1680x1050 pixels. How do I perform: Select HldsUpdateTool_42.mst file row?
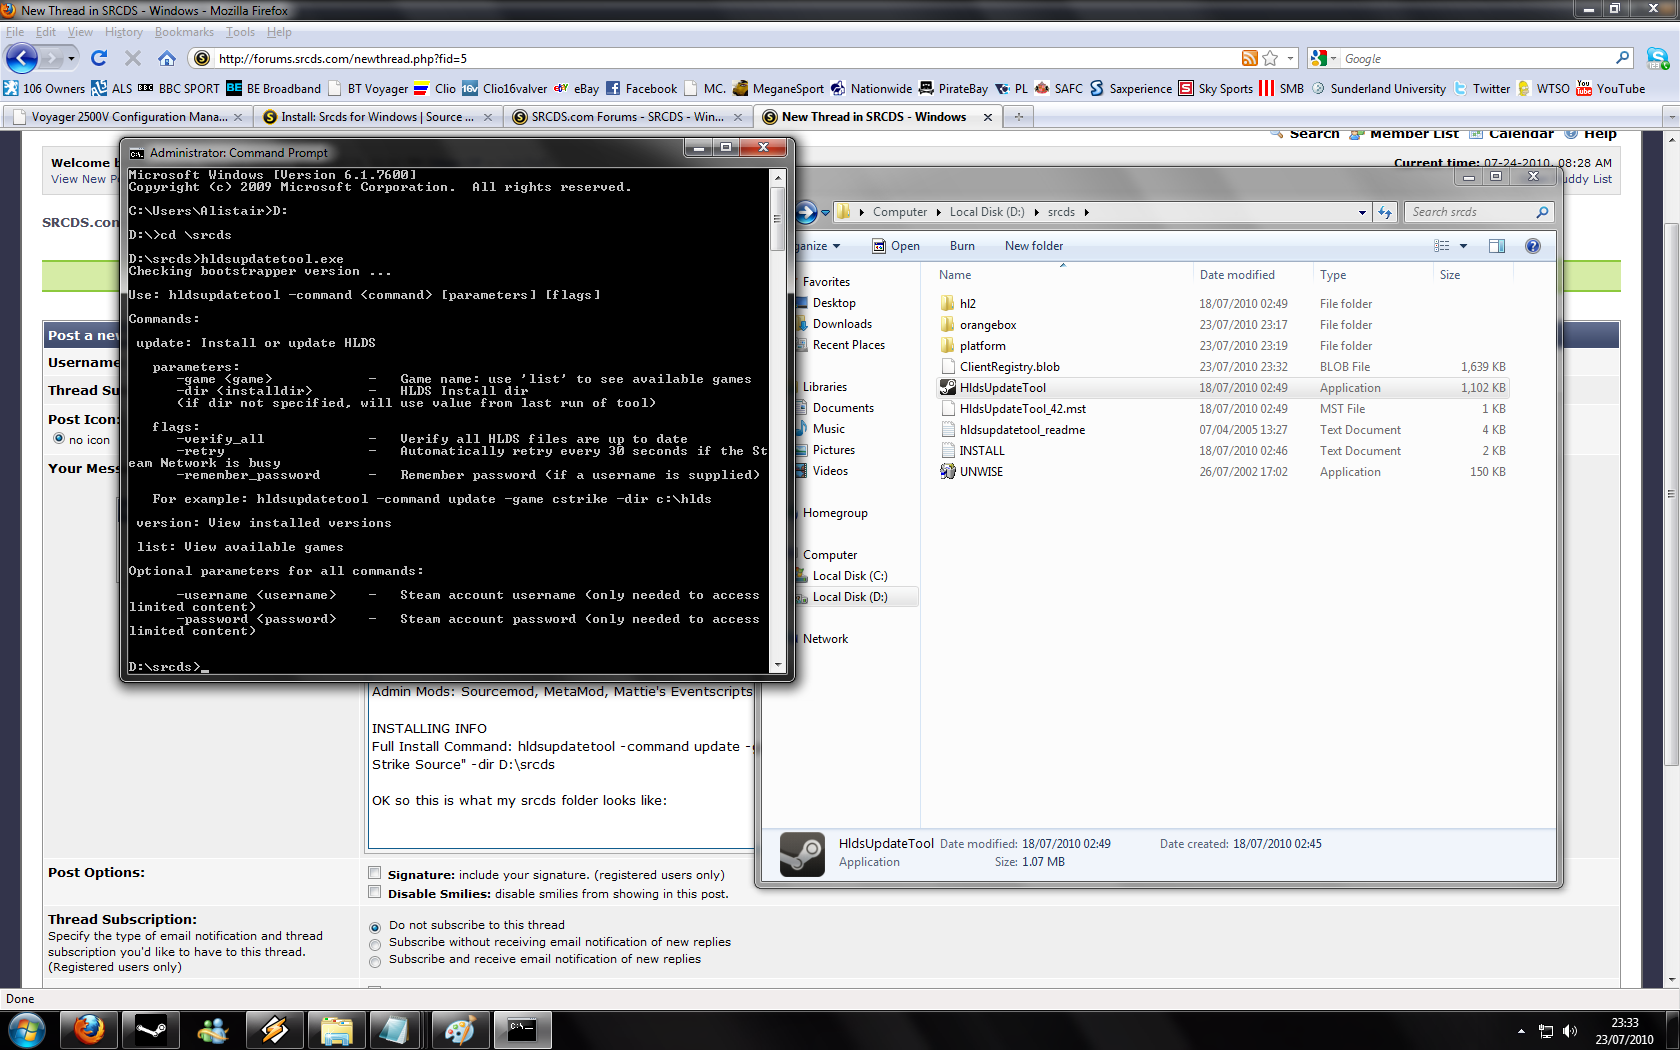click(1223, 408)
